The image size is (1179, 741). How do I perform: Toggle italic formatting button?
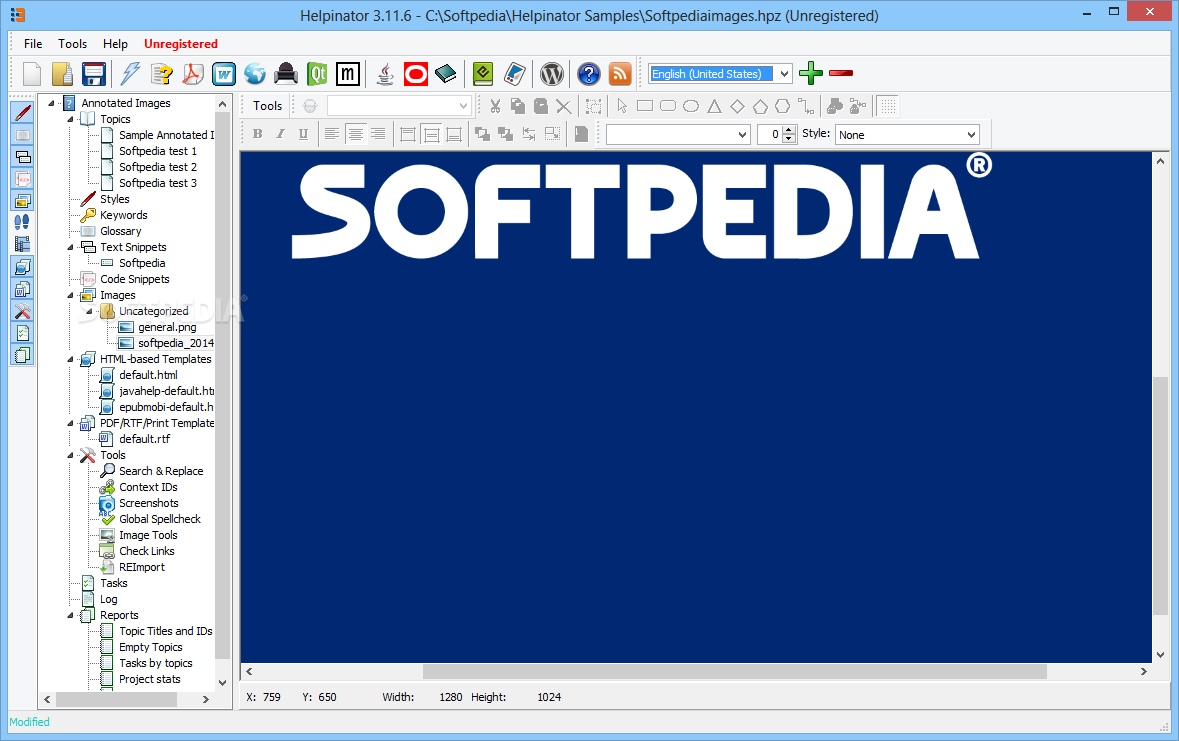click(x=280, y=134)
